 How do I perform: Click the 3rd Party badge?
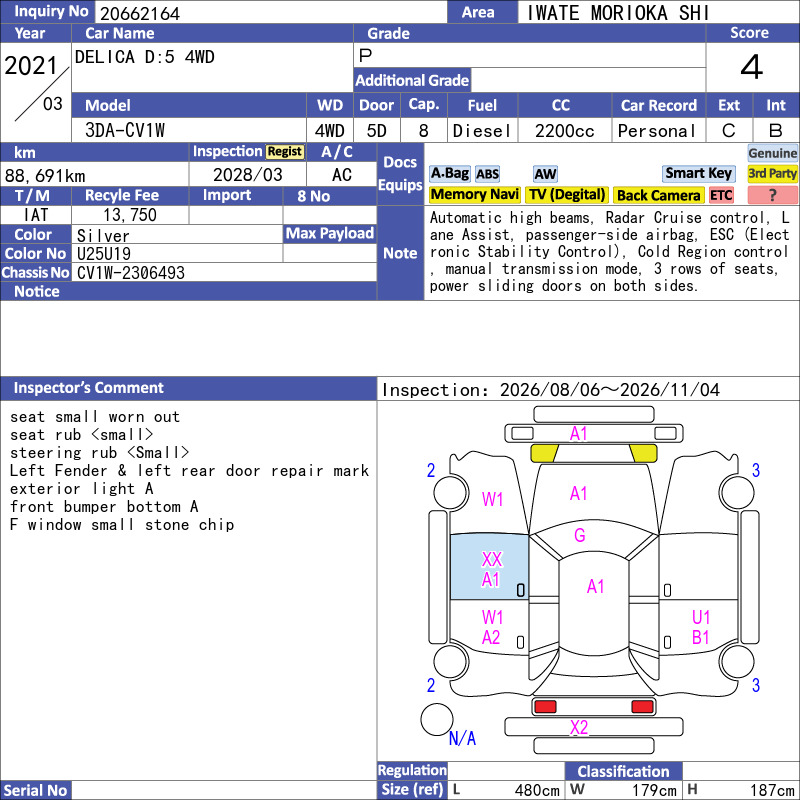click(772, 173)
